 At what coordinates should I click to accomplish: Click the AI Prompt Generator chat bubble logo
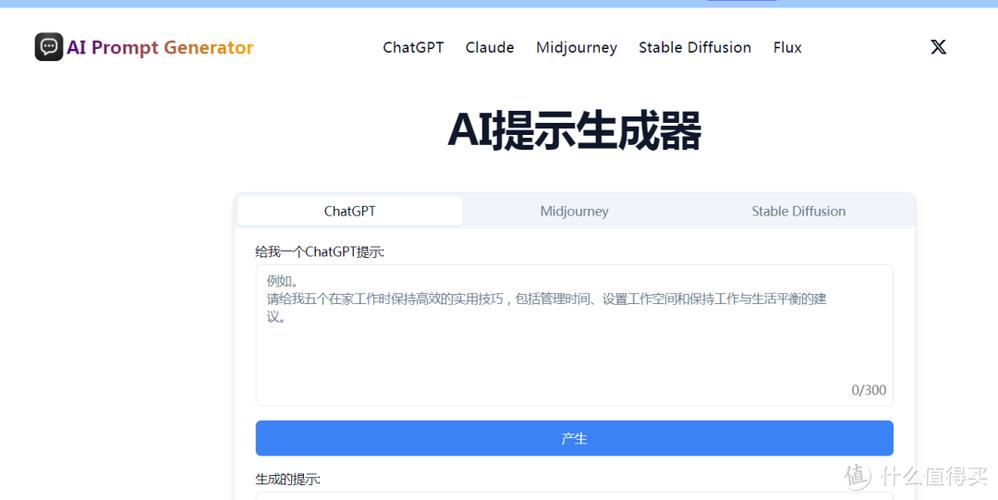click(x=49, y=47)
